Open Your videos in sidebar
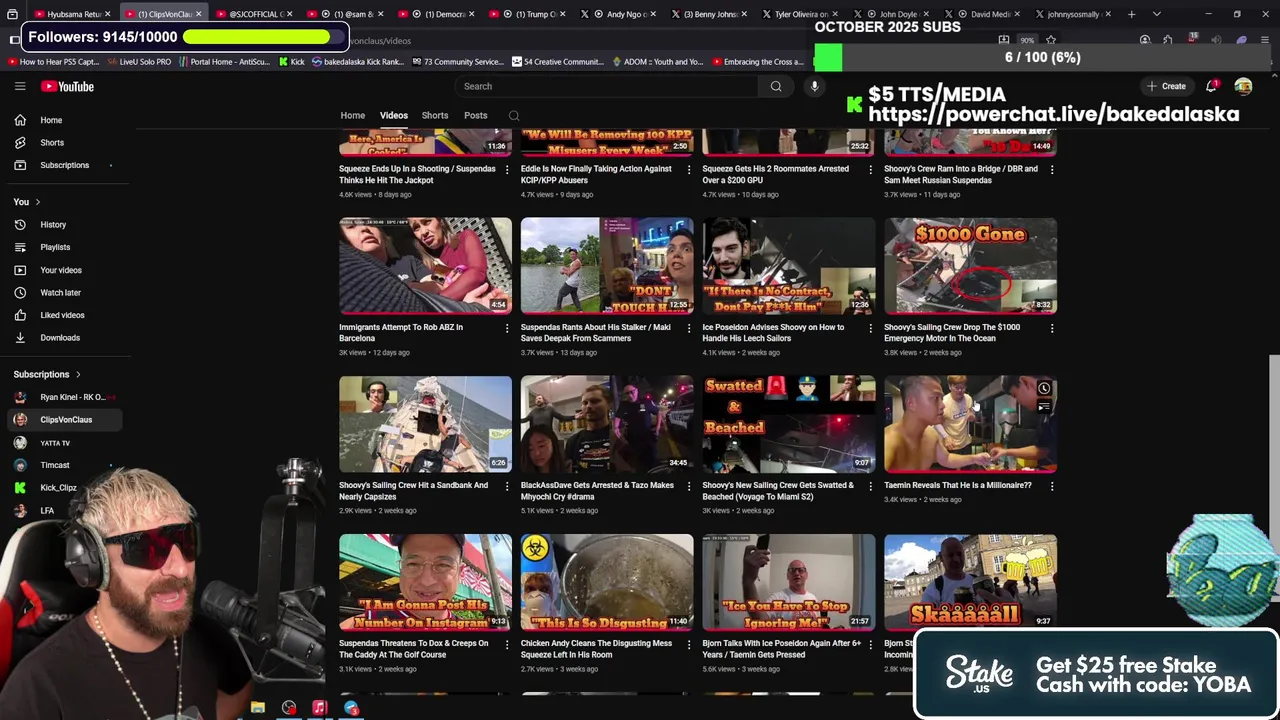The width and height of the screenshot is (1280, 720). point(61,270)
